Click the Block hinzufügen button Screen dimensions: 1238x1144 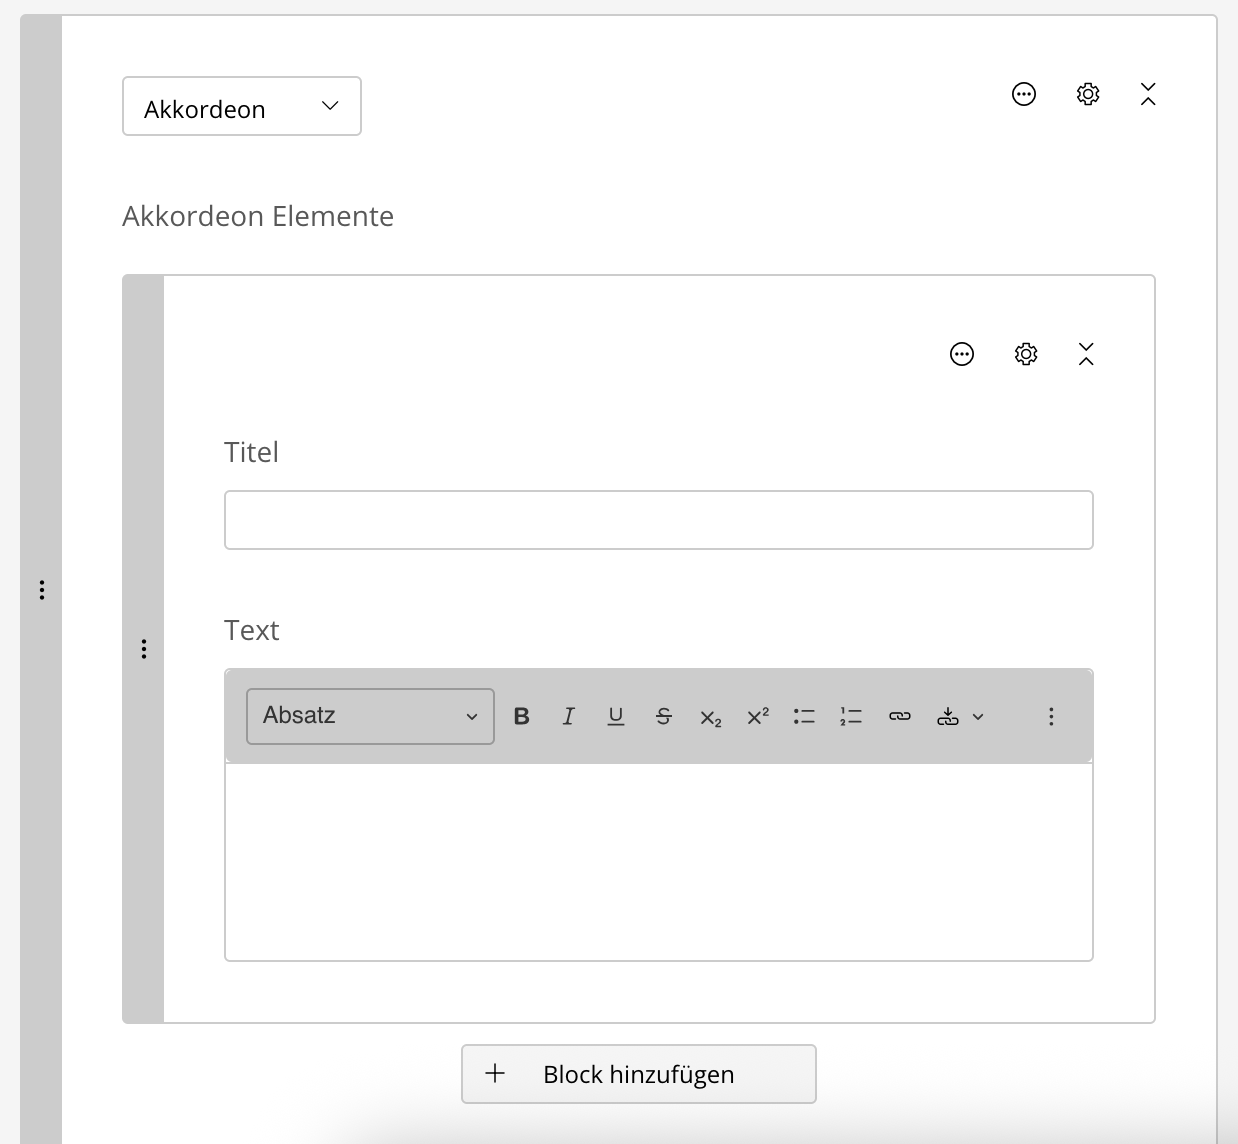(638, 1074)
